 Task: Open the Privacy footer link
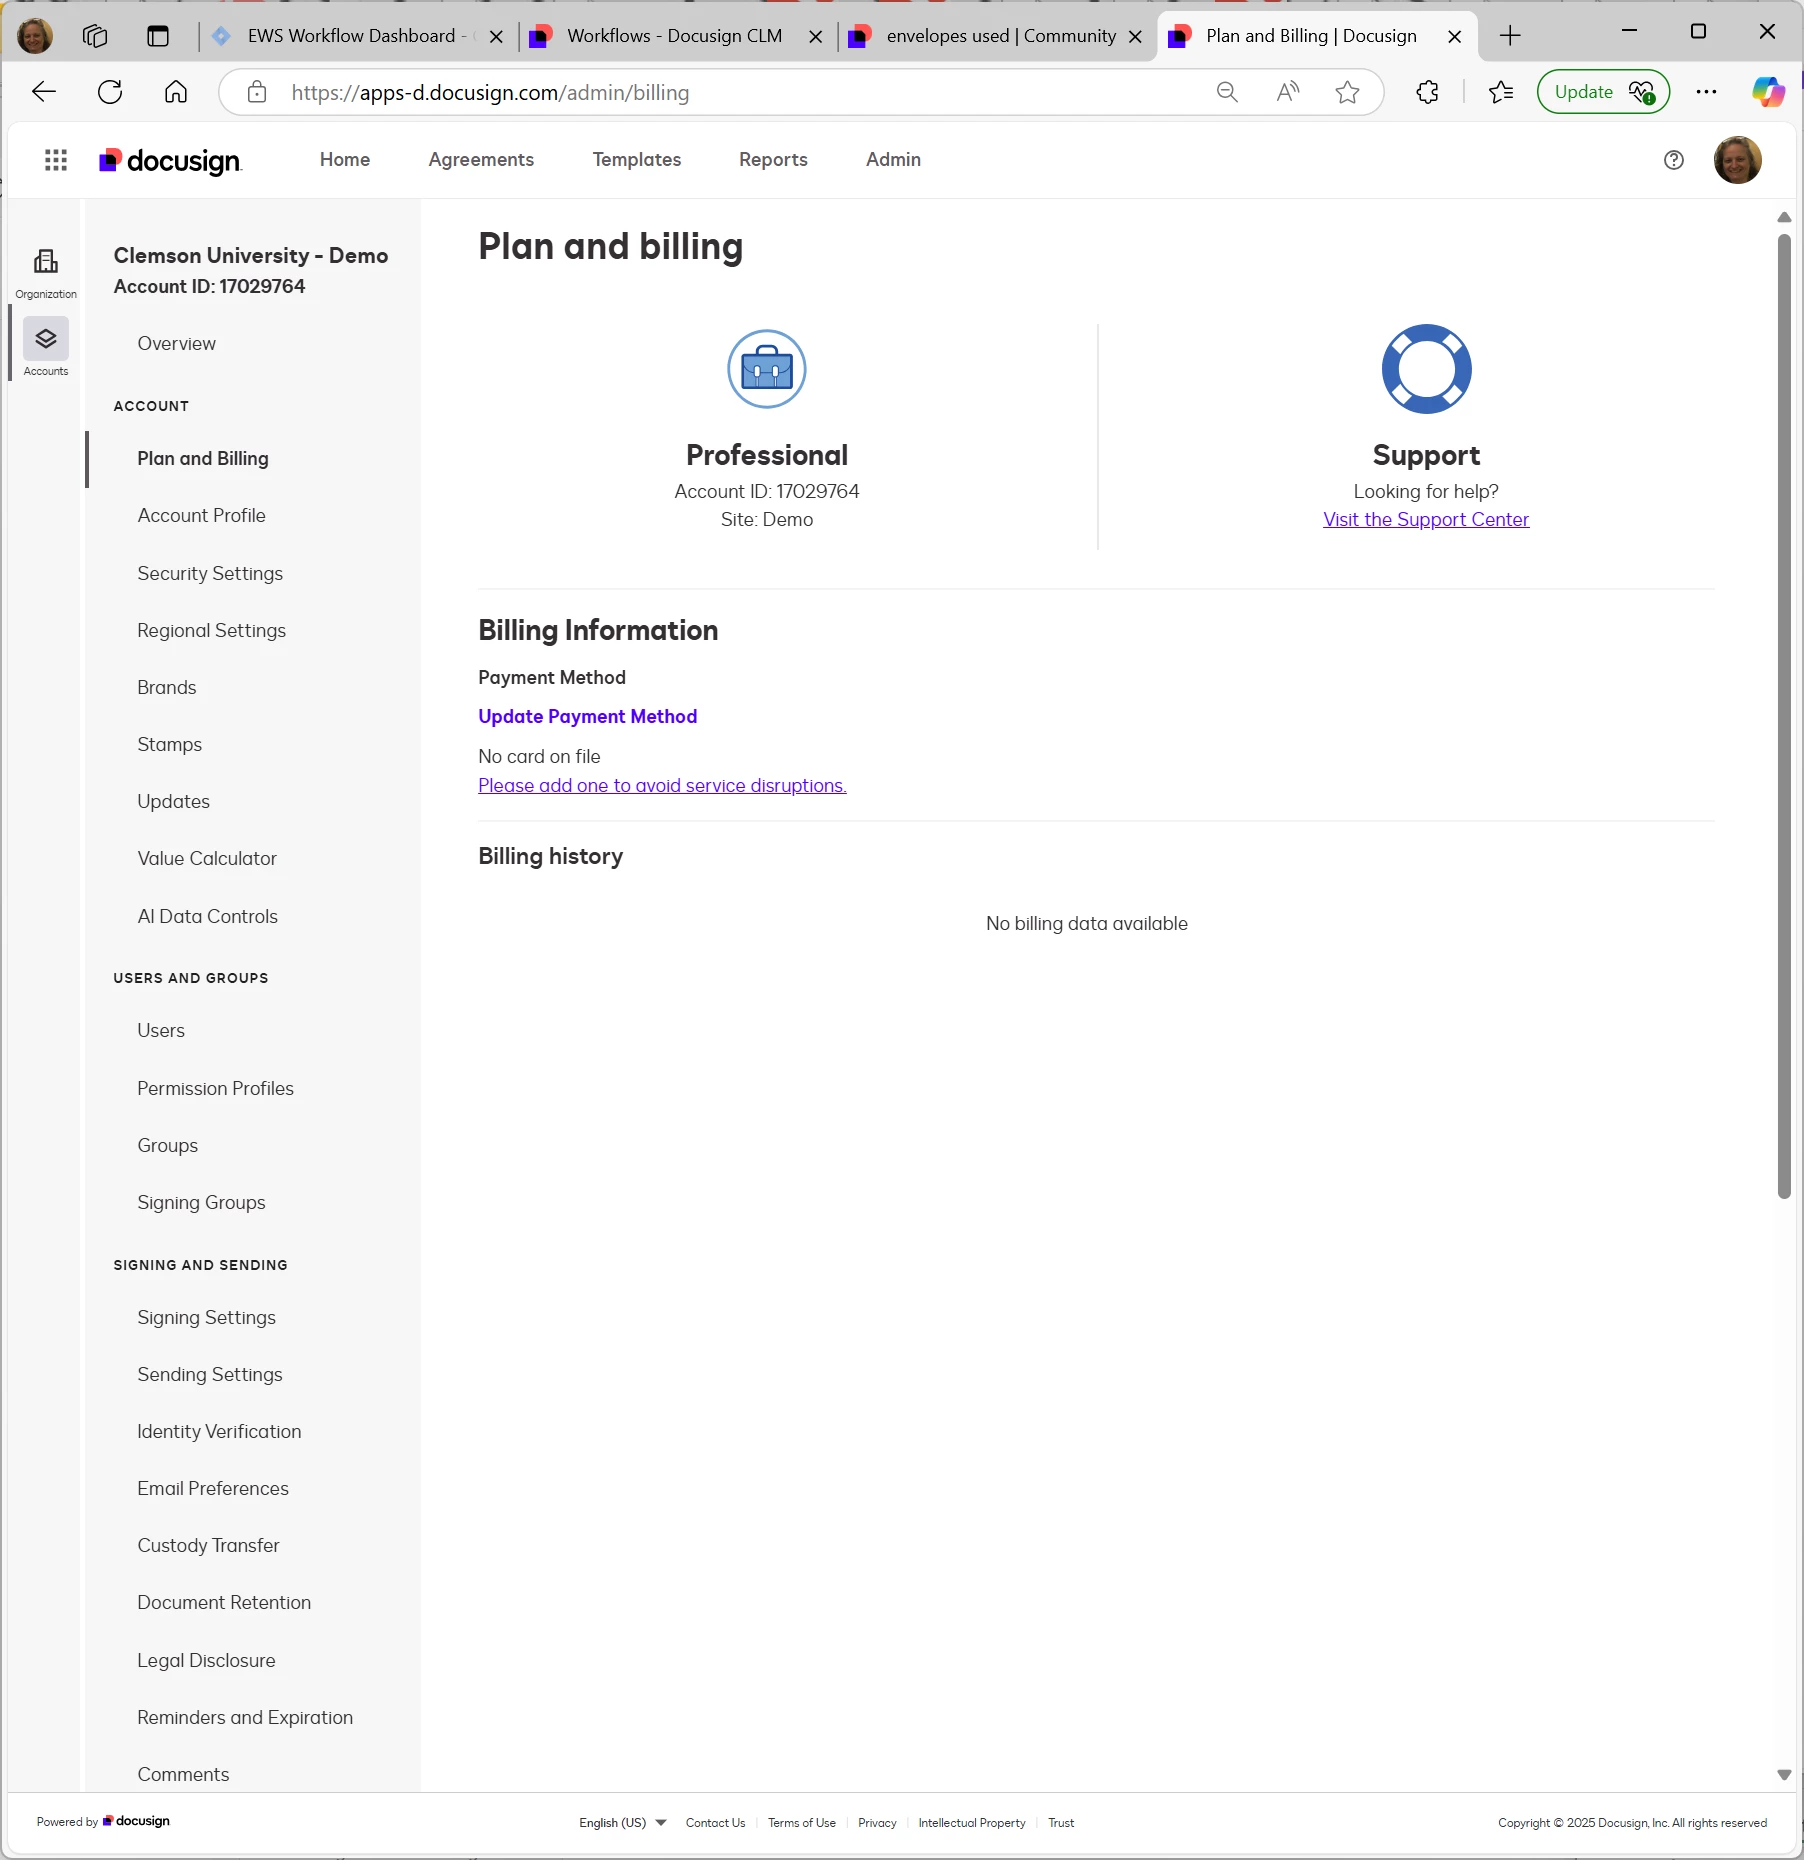[877, 1823]
